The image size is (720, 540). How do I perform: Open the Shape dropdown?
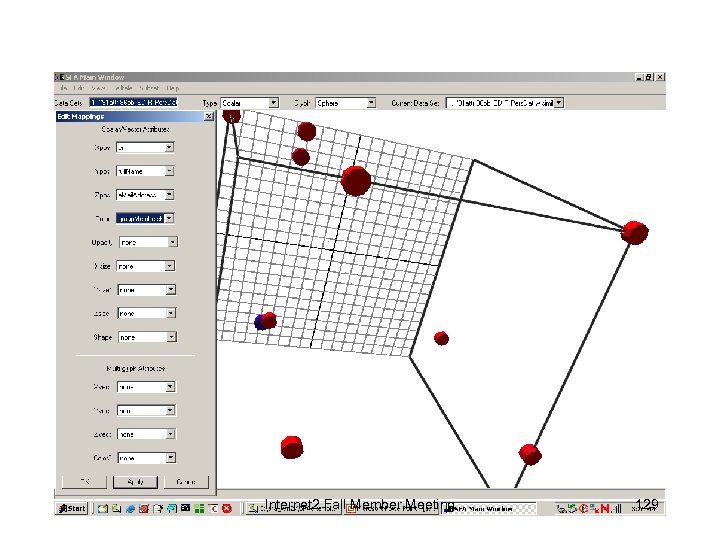tap(147, 337)
